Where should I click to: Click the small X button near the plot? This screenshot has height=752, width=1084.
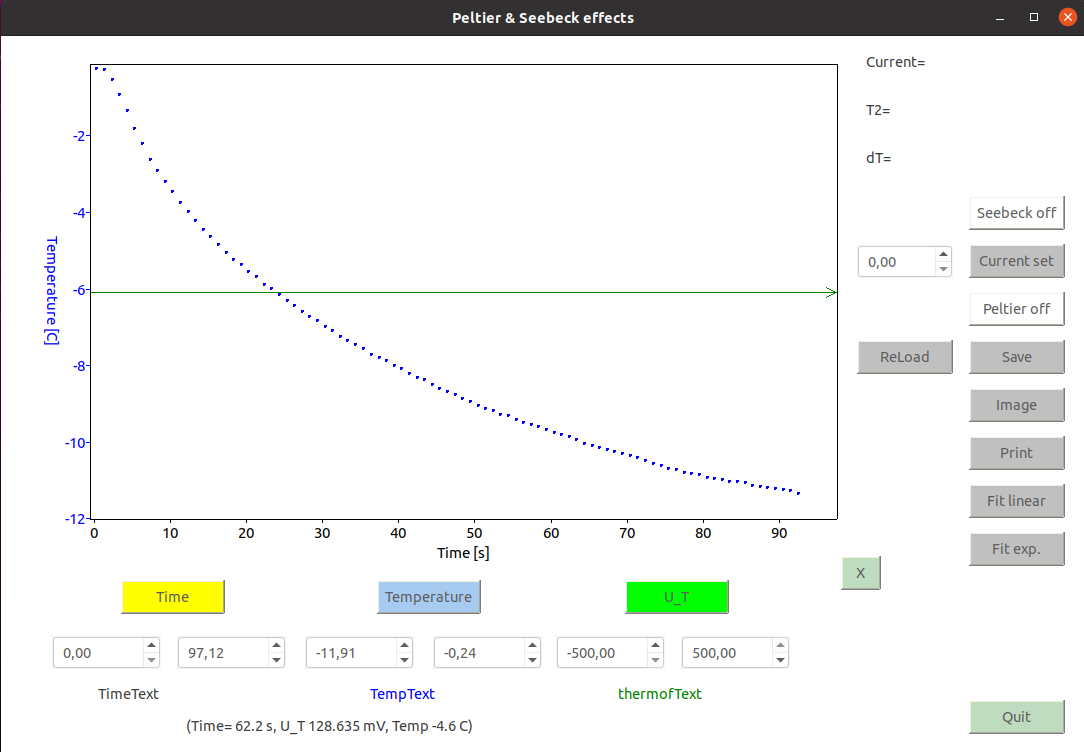click(x=861, y=573)
